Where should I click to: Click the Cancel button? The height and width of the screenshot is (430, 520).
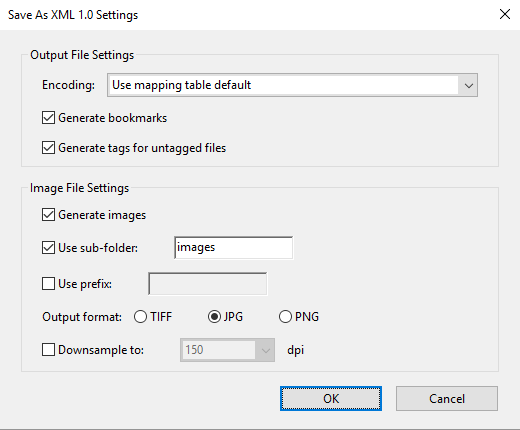click(447, 399)
